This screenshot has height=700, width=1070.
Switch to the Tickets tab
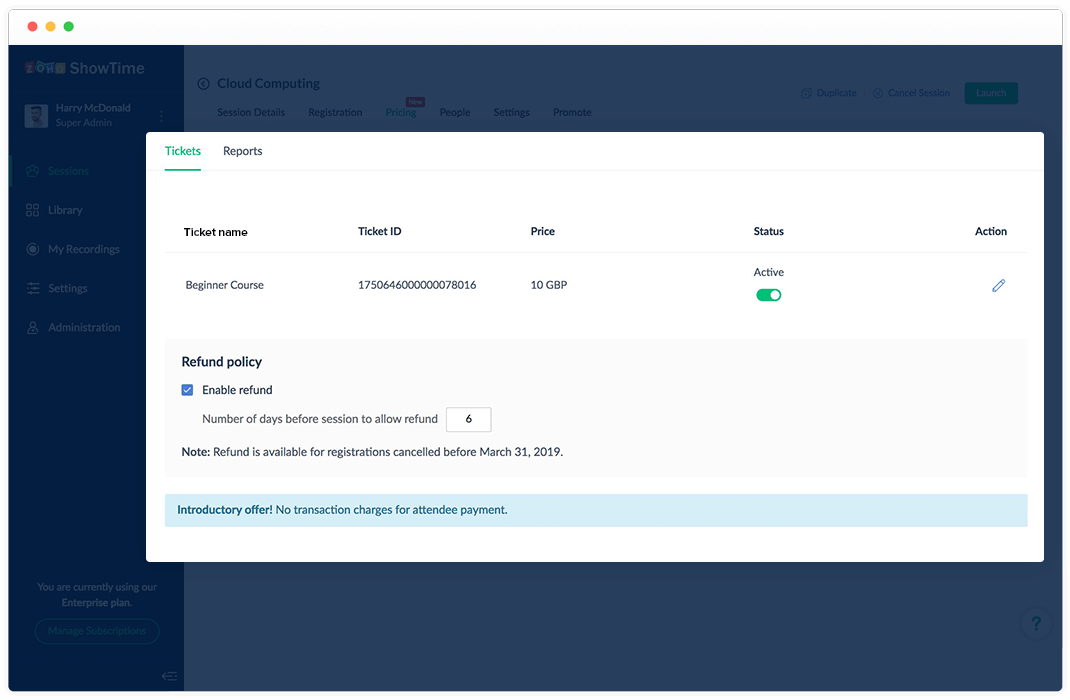point(183,151)
